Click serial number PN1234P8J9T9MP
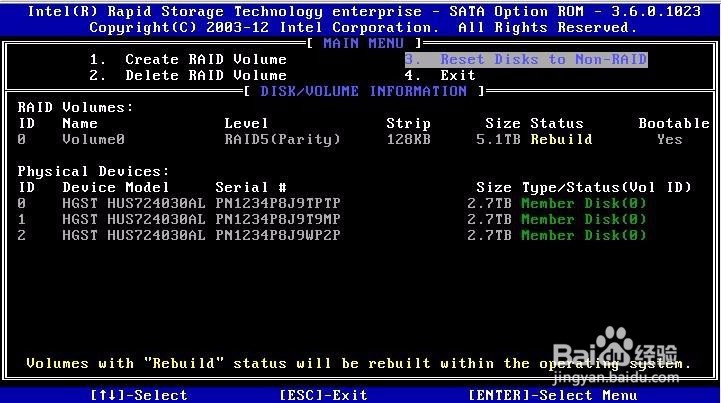The image size is (721, 403). 278,219
